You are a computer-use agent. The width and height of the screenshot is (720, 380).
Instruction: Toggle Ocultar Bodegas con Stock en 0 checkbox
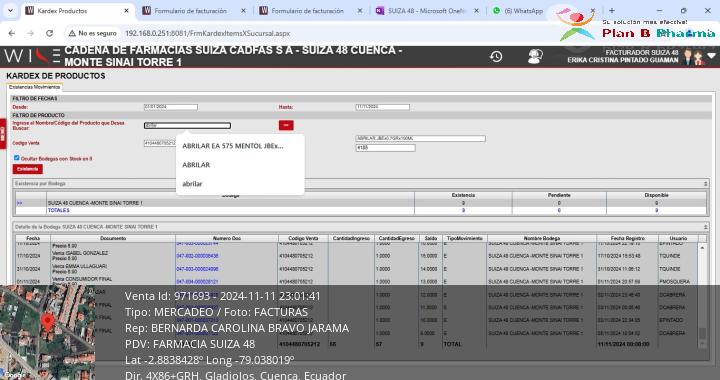pos(17,158)
